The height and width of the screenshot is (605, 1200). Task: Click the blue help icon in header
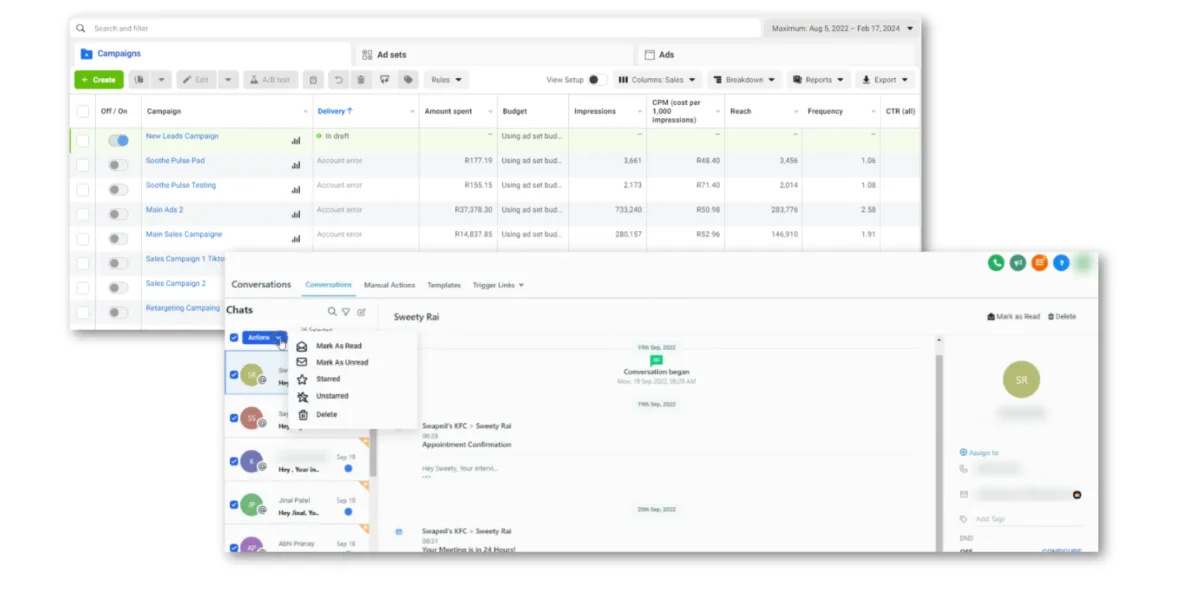(1061, 263)
